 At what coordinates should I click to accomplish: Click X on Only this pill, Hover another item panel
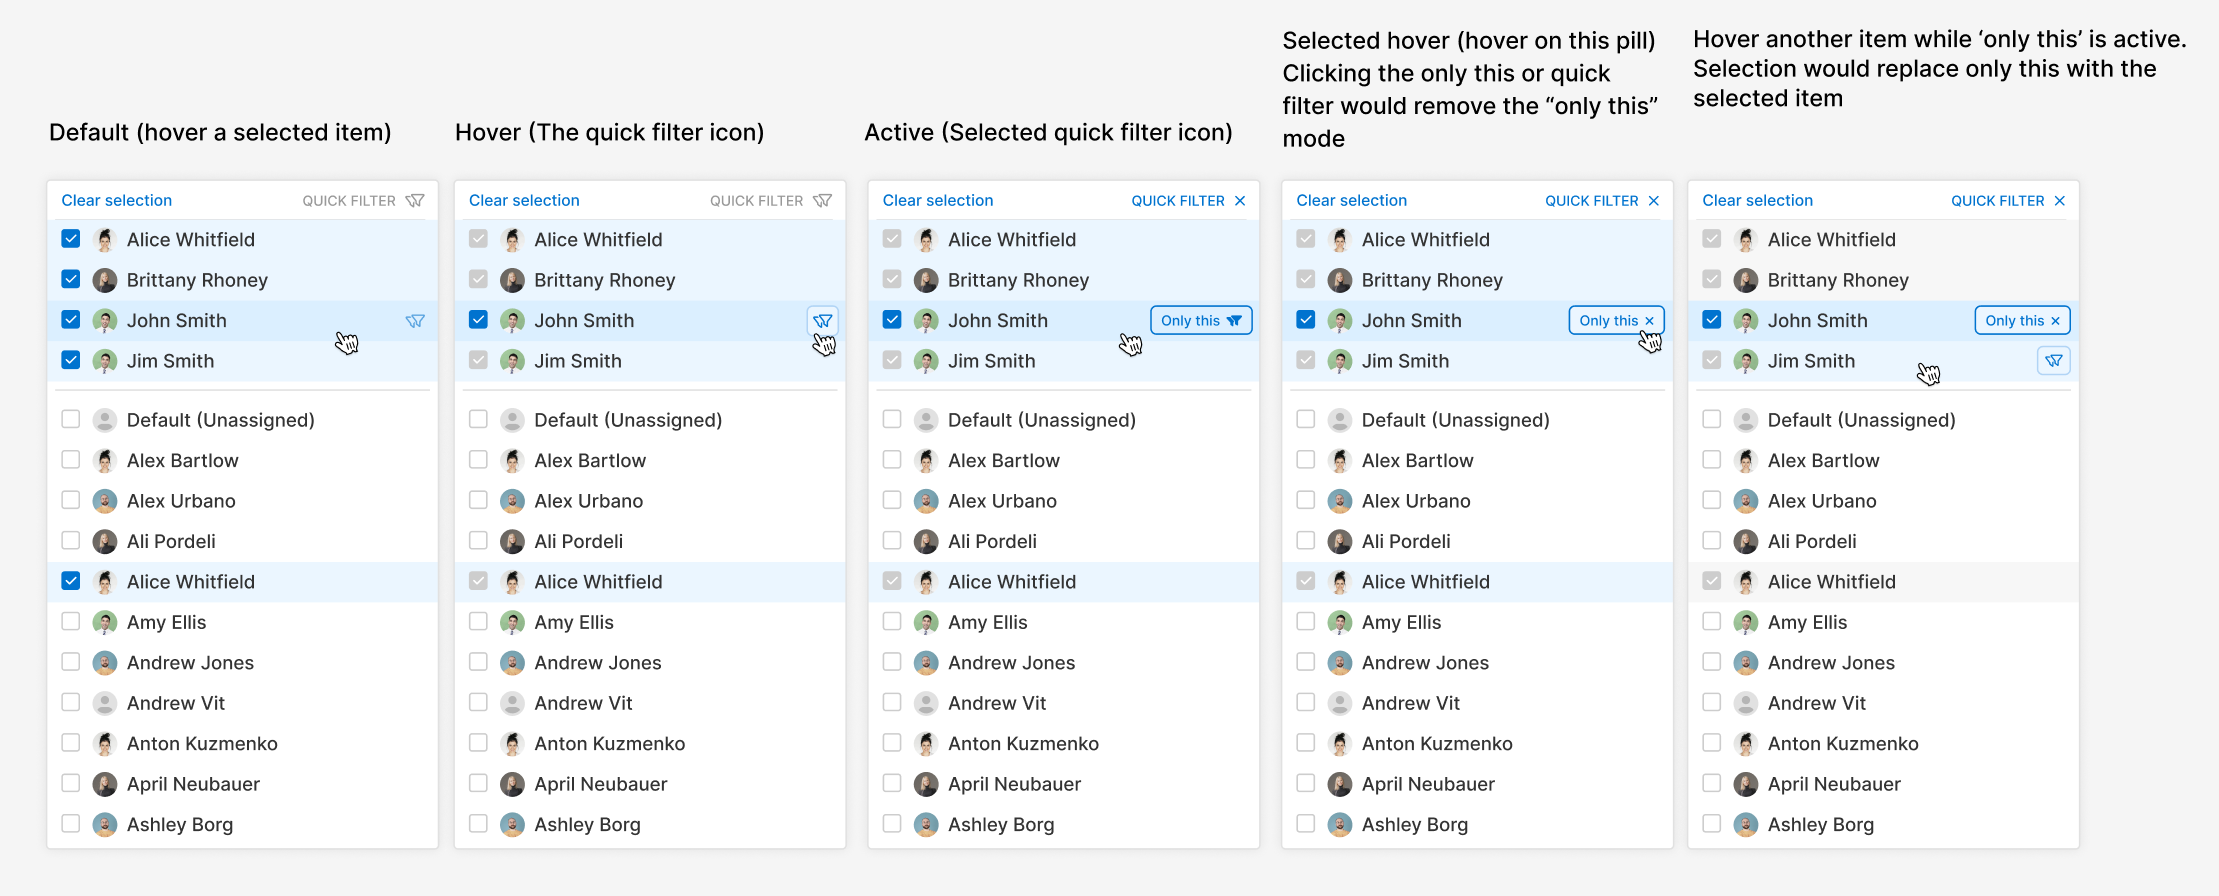click(2055, 321)
